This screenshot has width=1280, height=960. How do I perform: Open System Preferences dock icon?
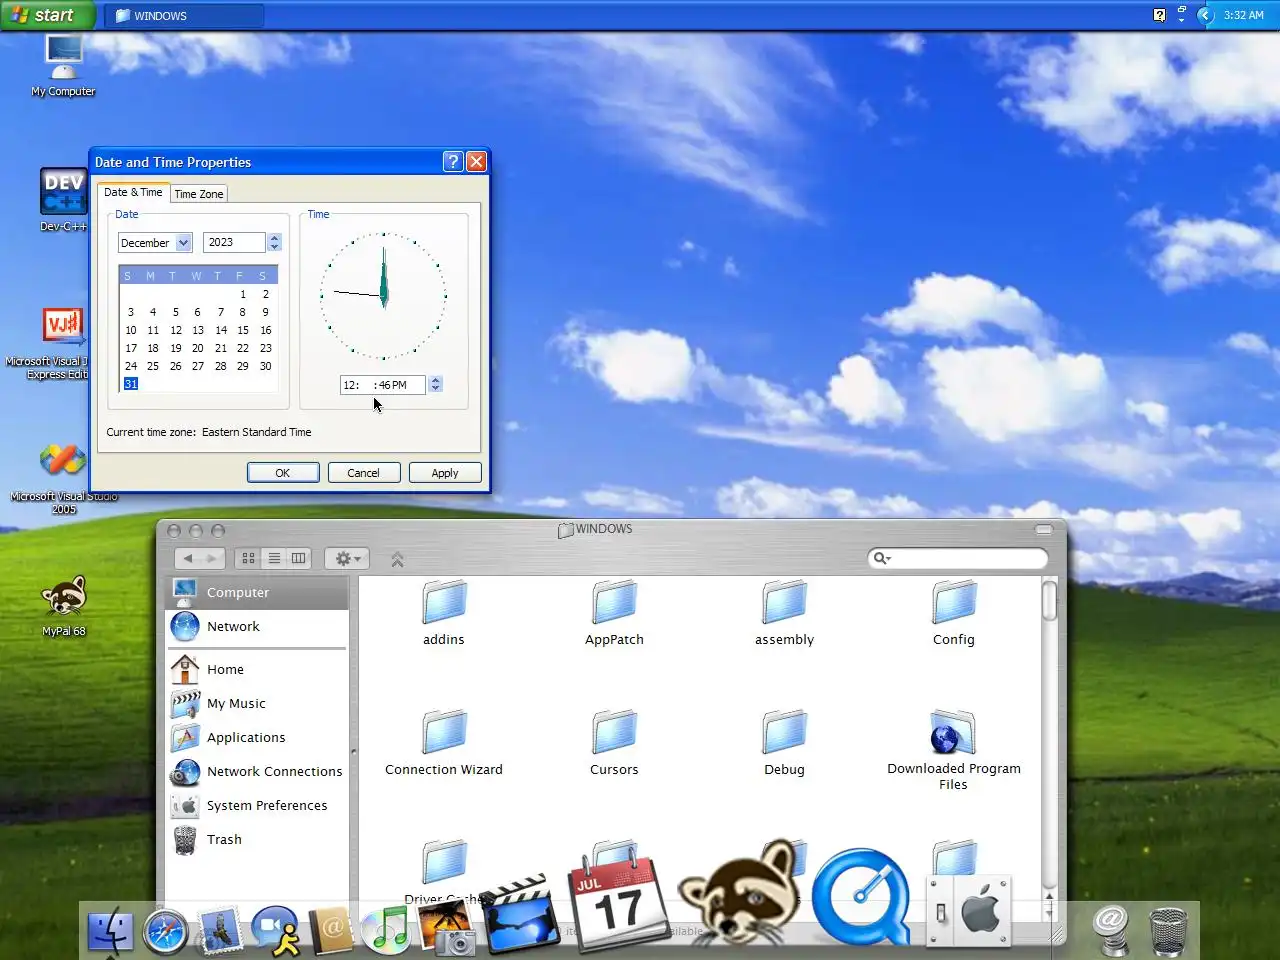tap(968, 911)
